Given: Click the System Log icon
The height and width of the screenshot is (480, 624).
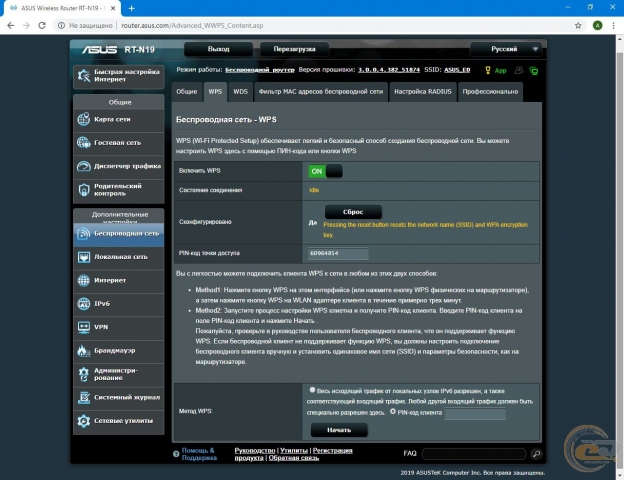Looking at the screenshot, I should (84, 398).
